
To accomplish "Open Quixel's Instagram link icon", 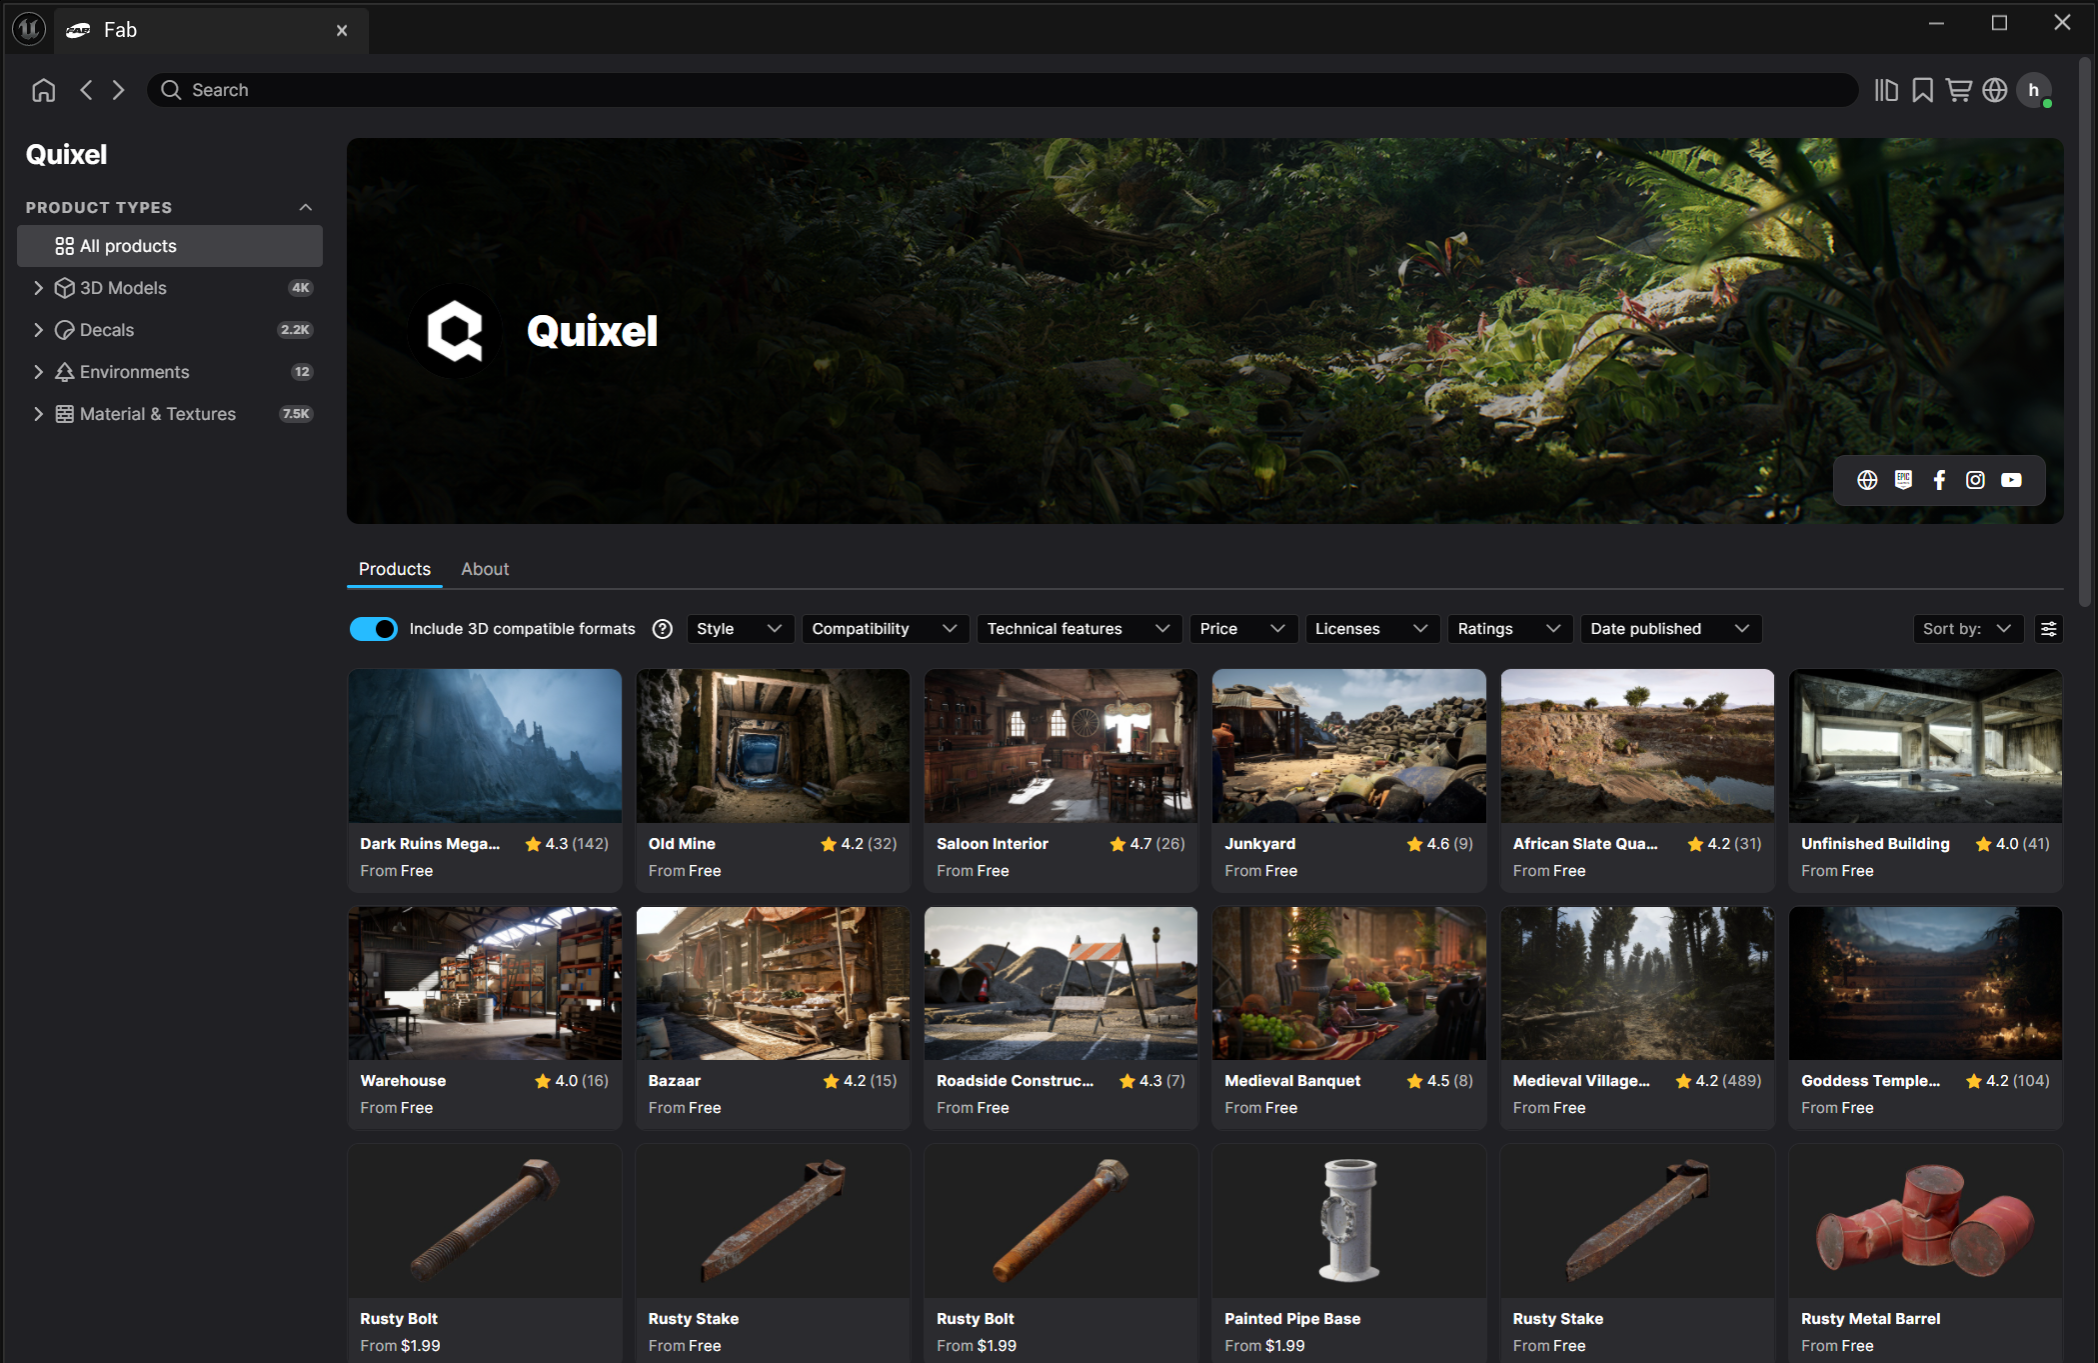I will point(1975,480).
